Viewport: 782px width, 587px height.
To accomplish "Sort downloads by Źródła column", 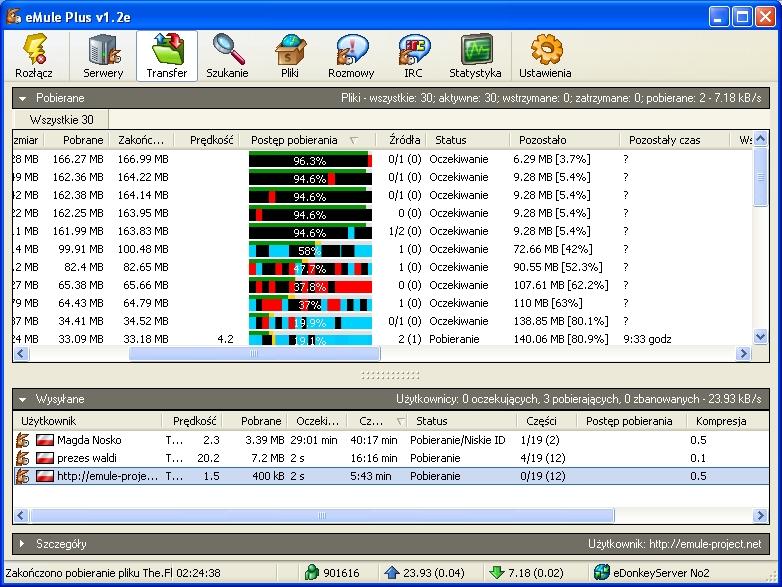I will (x=401, y=140).
